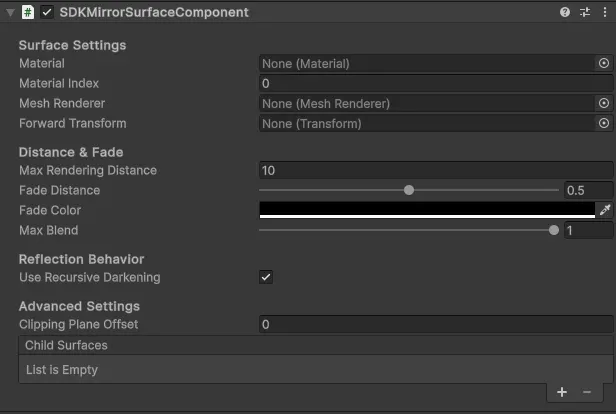Disable the SDKMirrorSurfaceComponent enable checkbox
Viewport: 616px width, 414px height.
coord(47,12)
